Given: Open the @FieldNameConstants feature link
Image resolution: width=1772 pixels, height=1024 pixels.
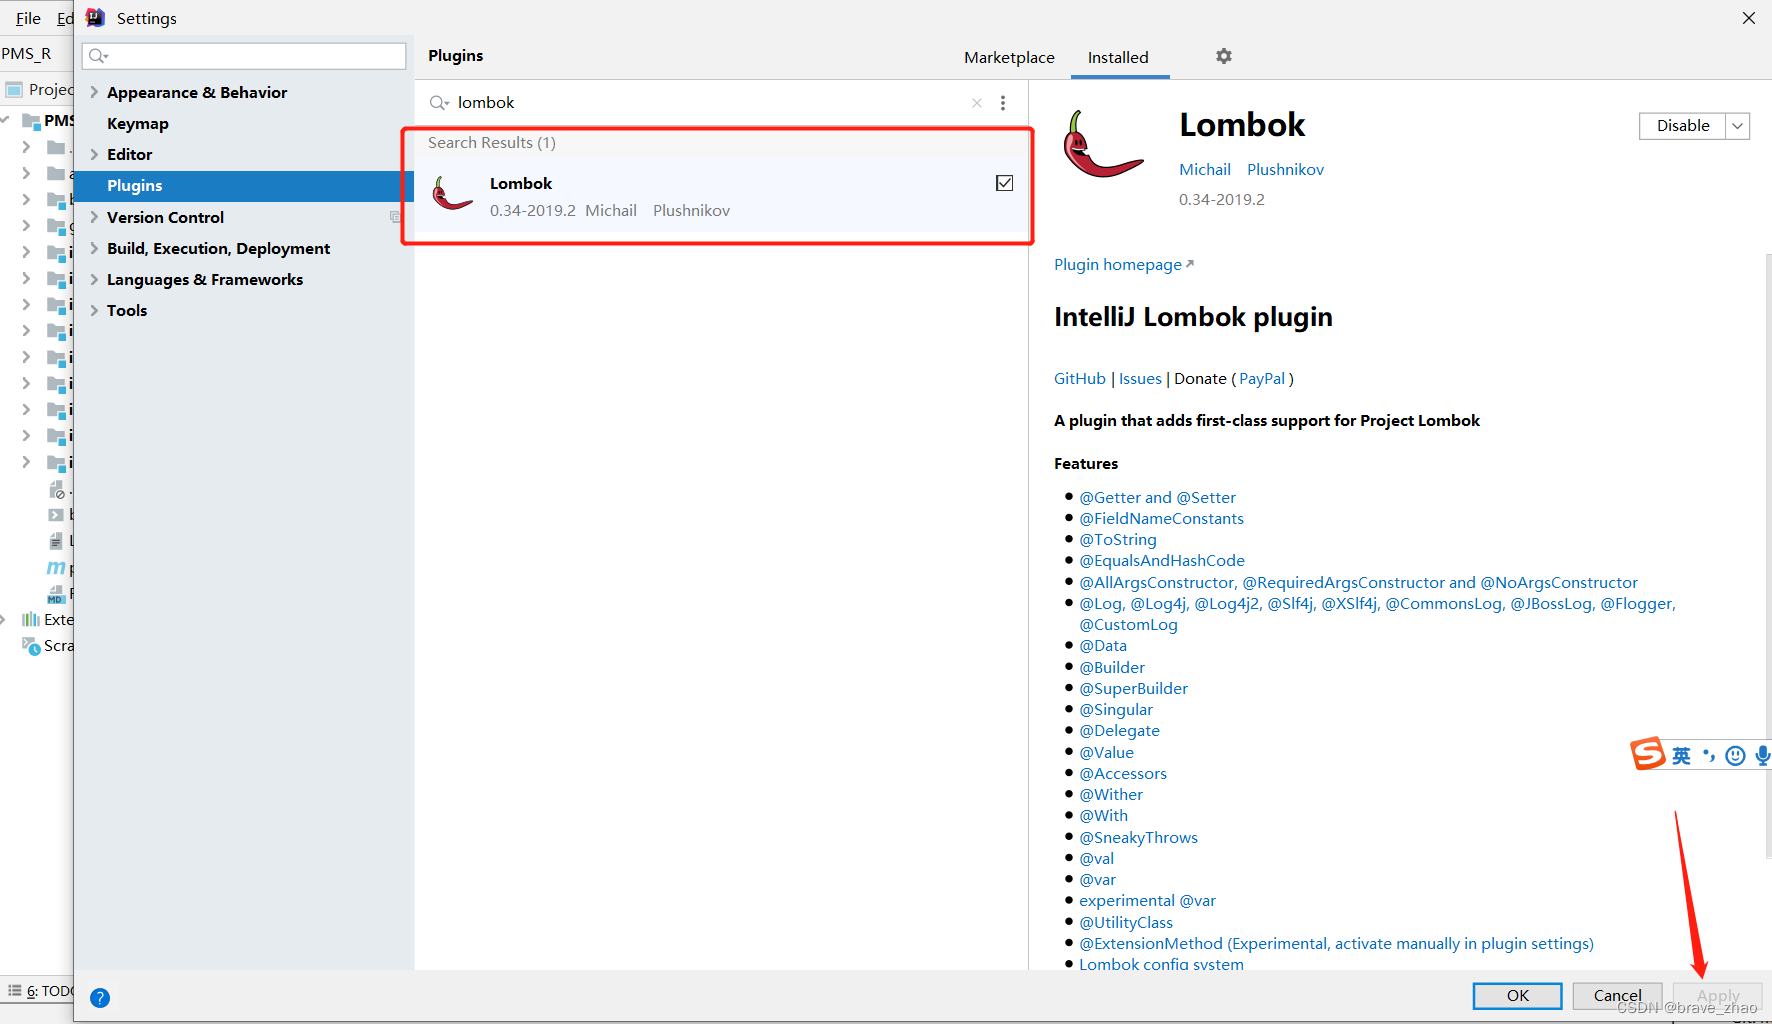Looking at the screenshot, I should tap(1161, 518).
